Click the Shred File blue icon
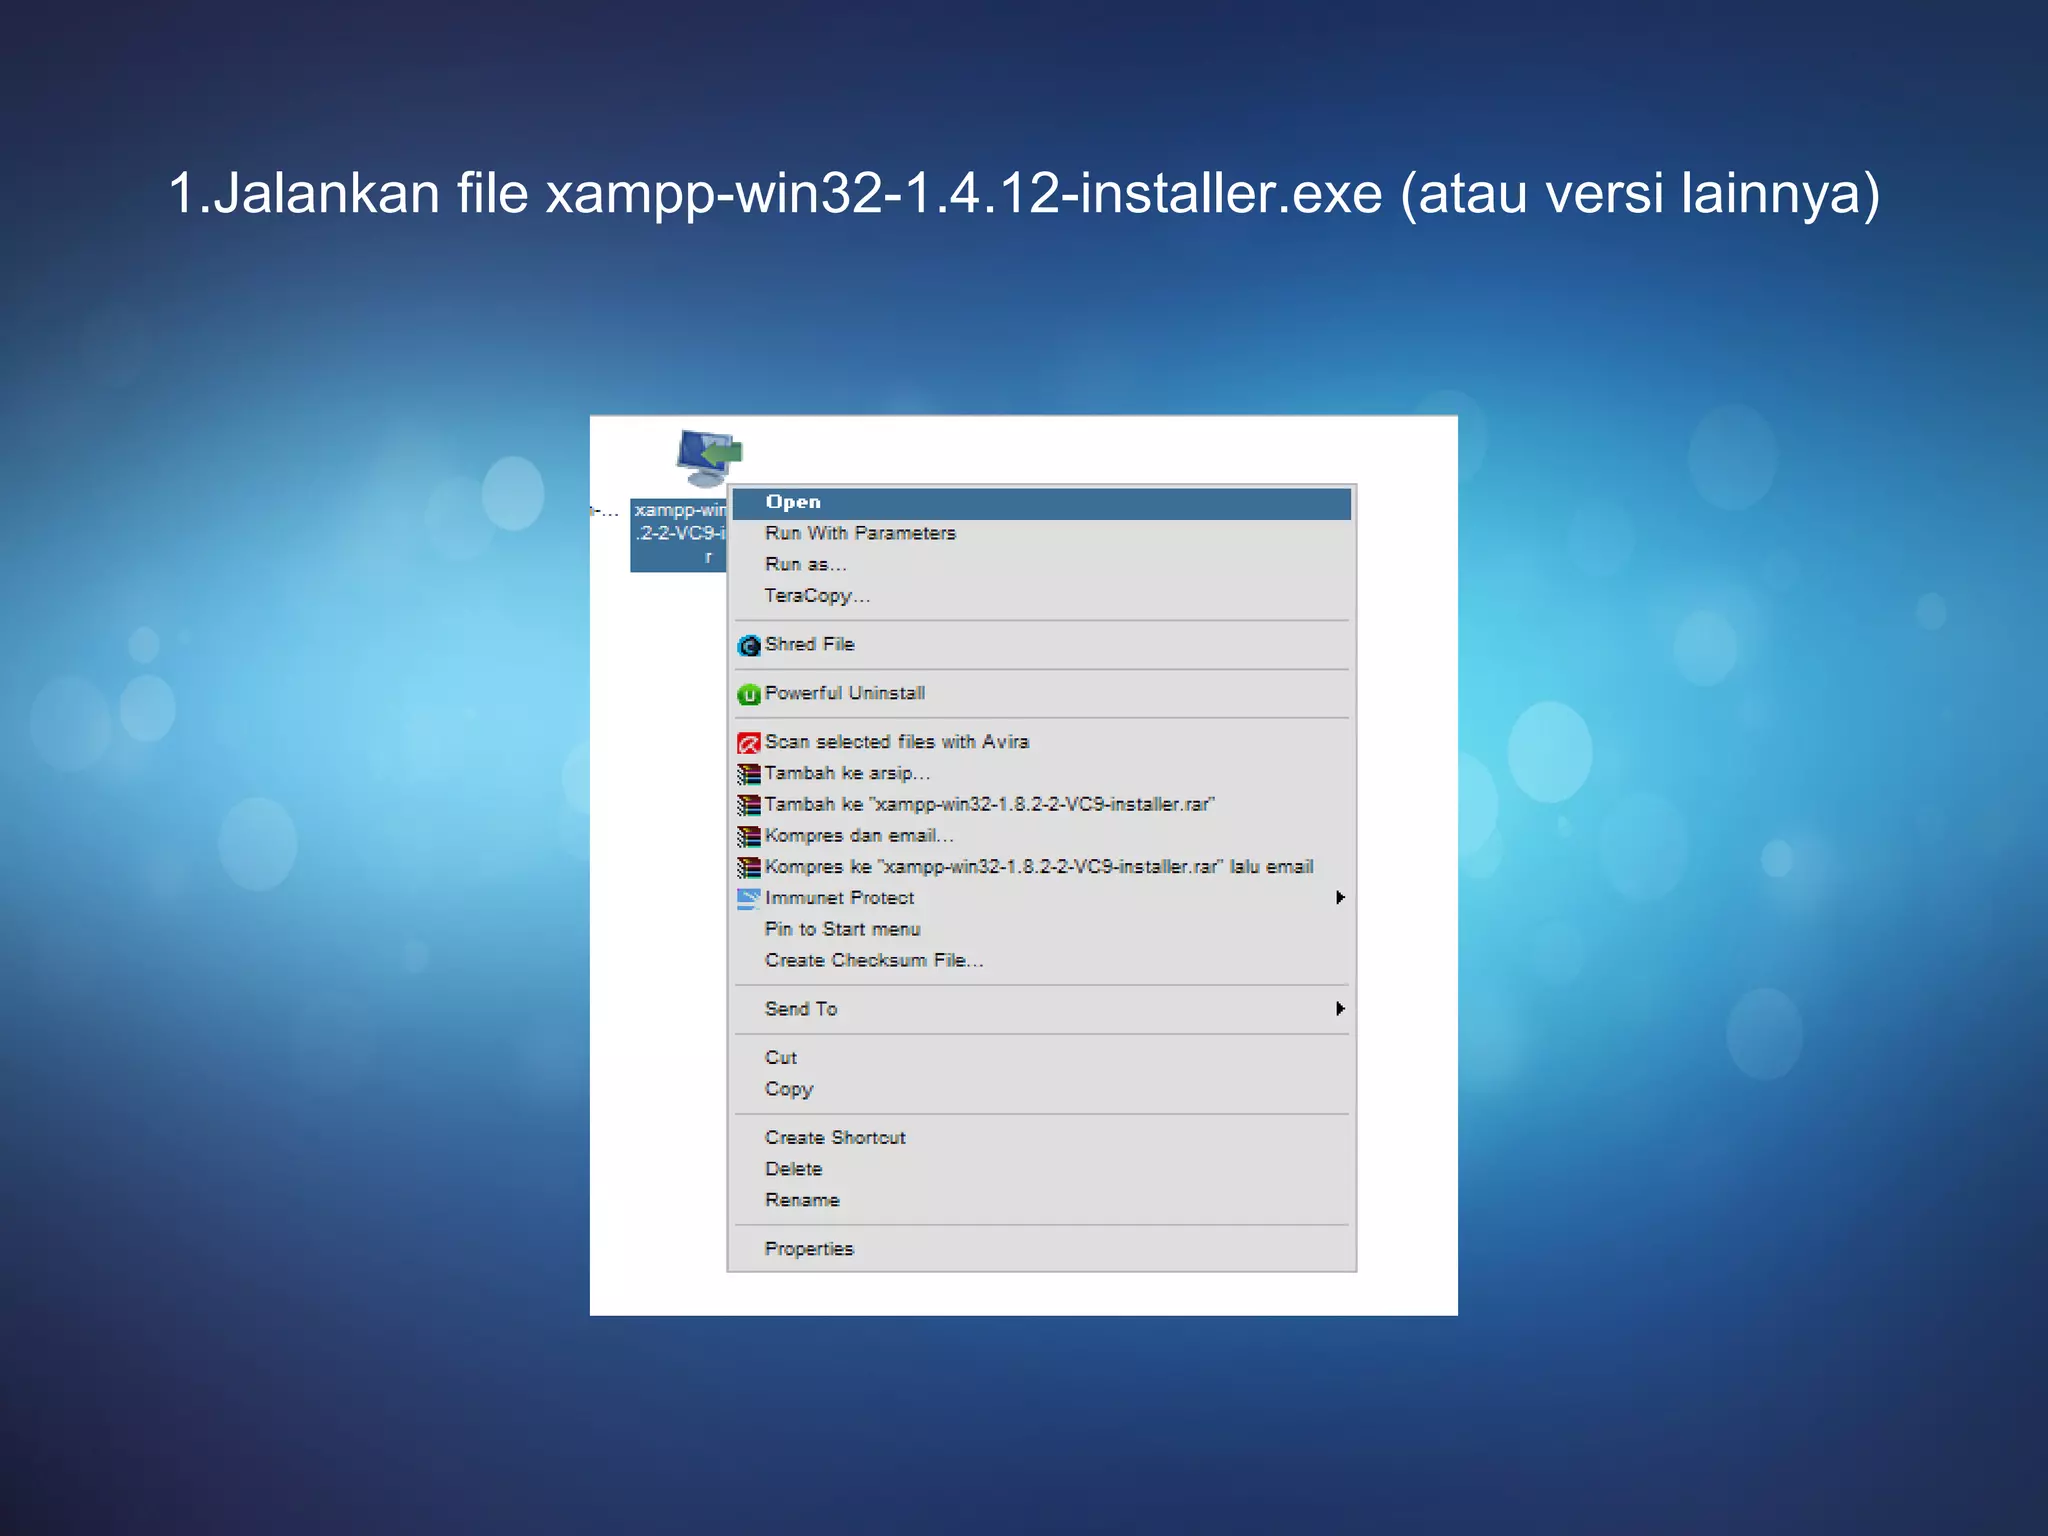The image size is (2048, 1536). [x=748, y=646]
